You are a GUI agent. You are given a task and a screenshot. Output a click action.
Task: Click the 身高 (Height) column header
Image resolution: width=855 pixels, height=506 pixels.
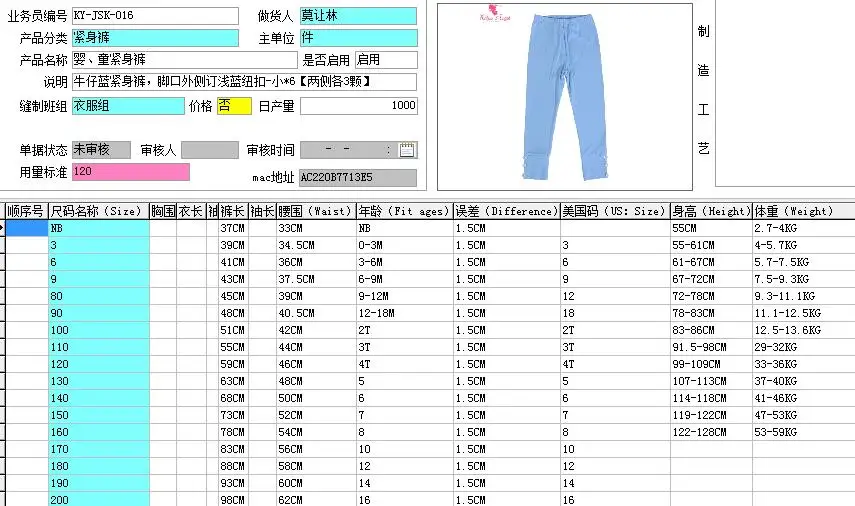pos(711,211)
